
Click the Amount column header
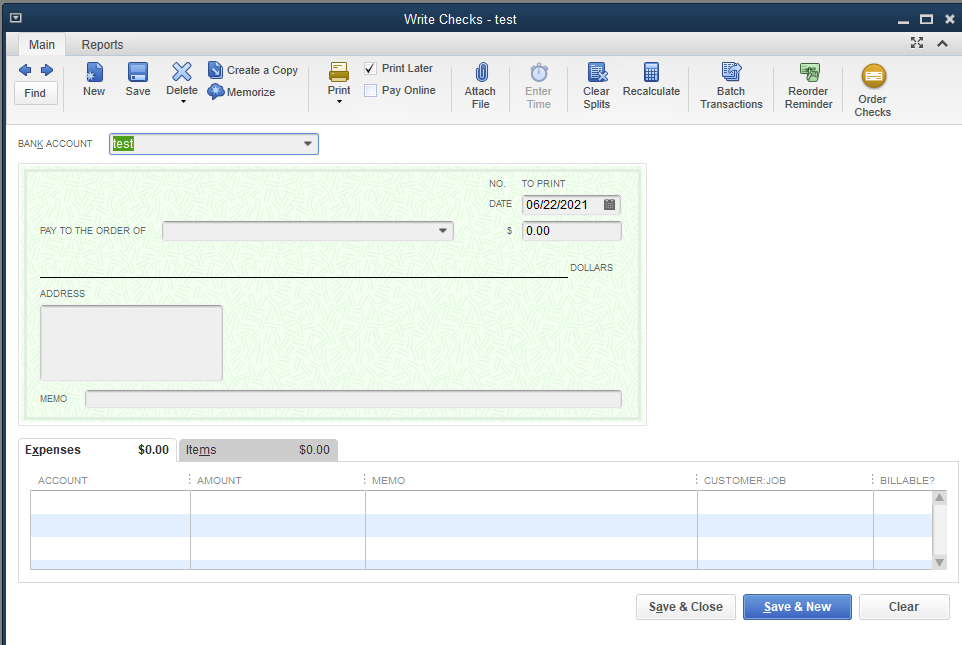[219, 481]
